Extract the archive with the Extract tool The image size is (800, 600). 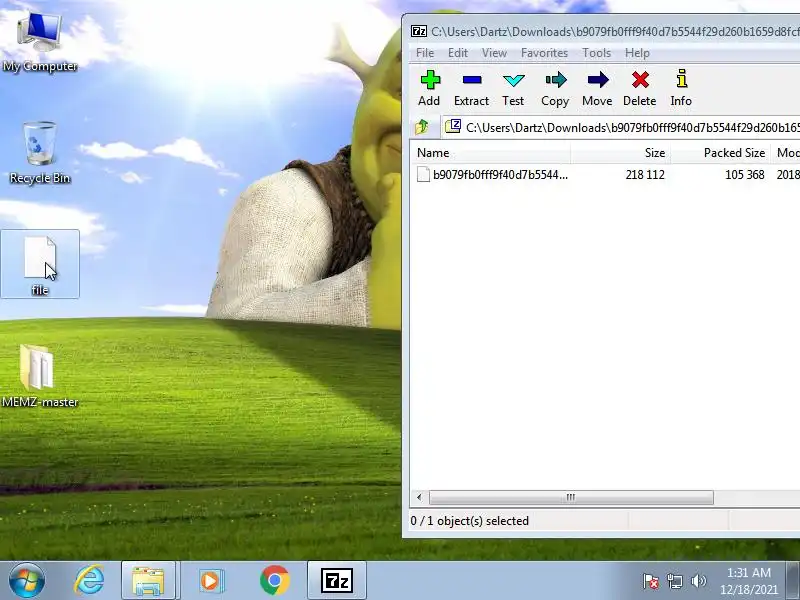coord(471,88)
